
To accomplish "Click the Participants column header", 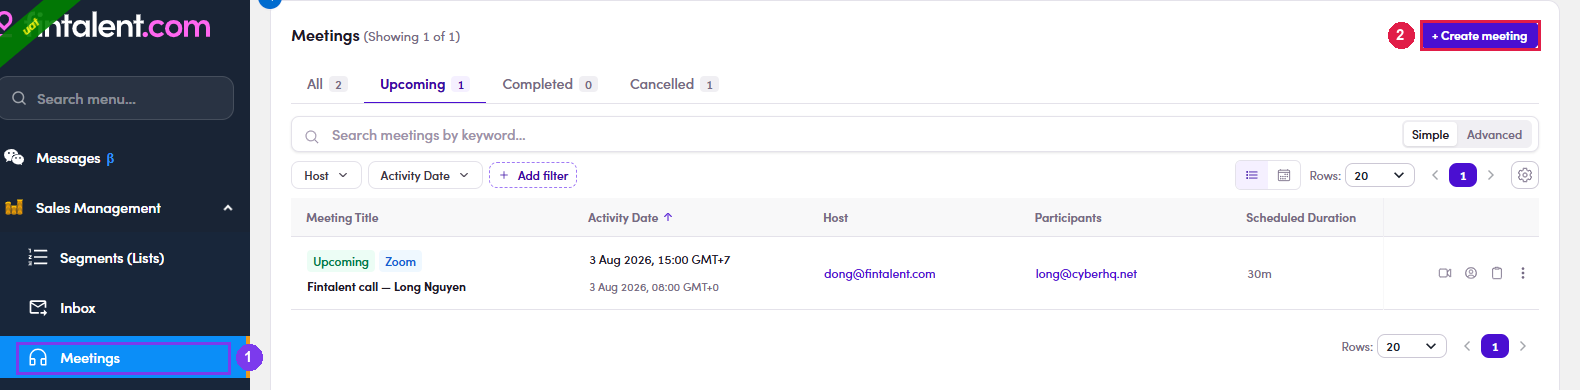I will [x=1068, y=217].
